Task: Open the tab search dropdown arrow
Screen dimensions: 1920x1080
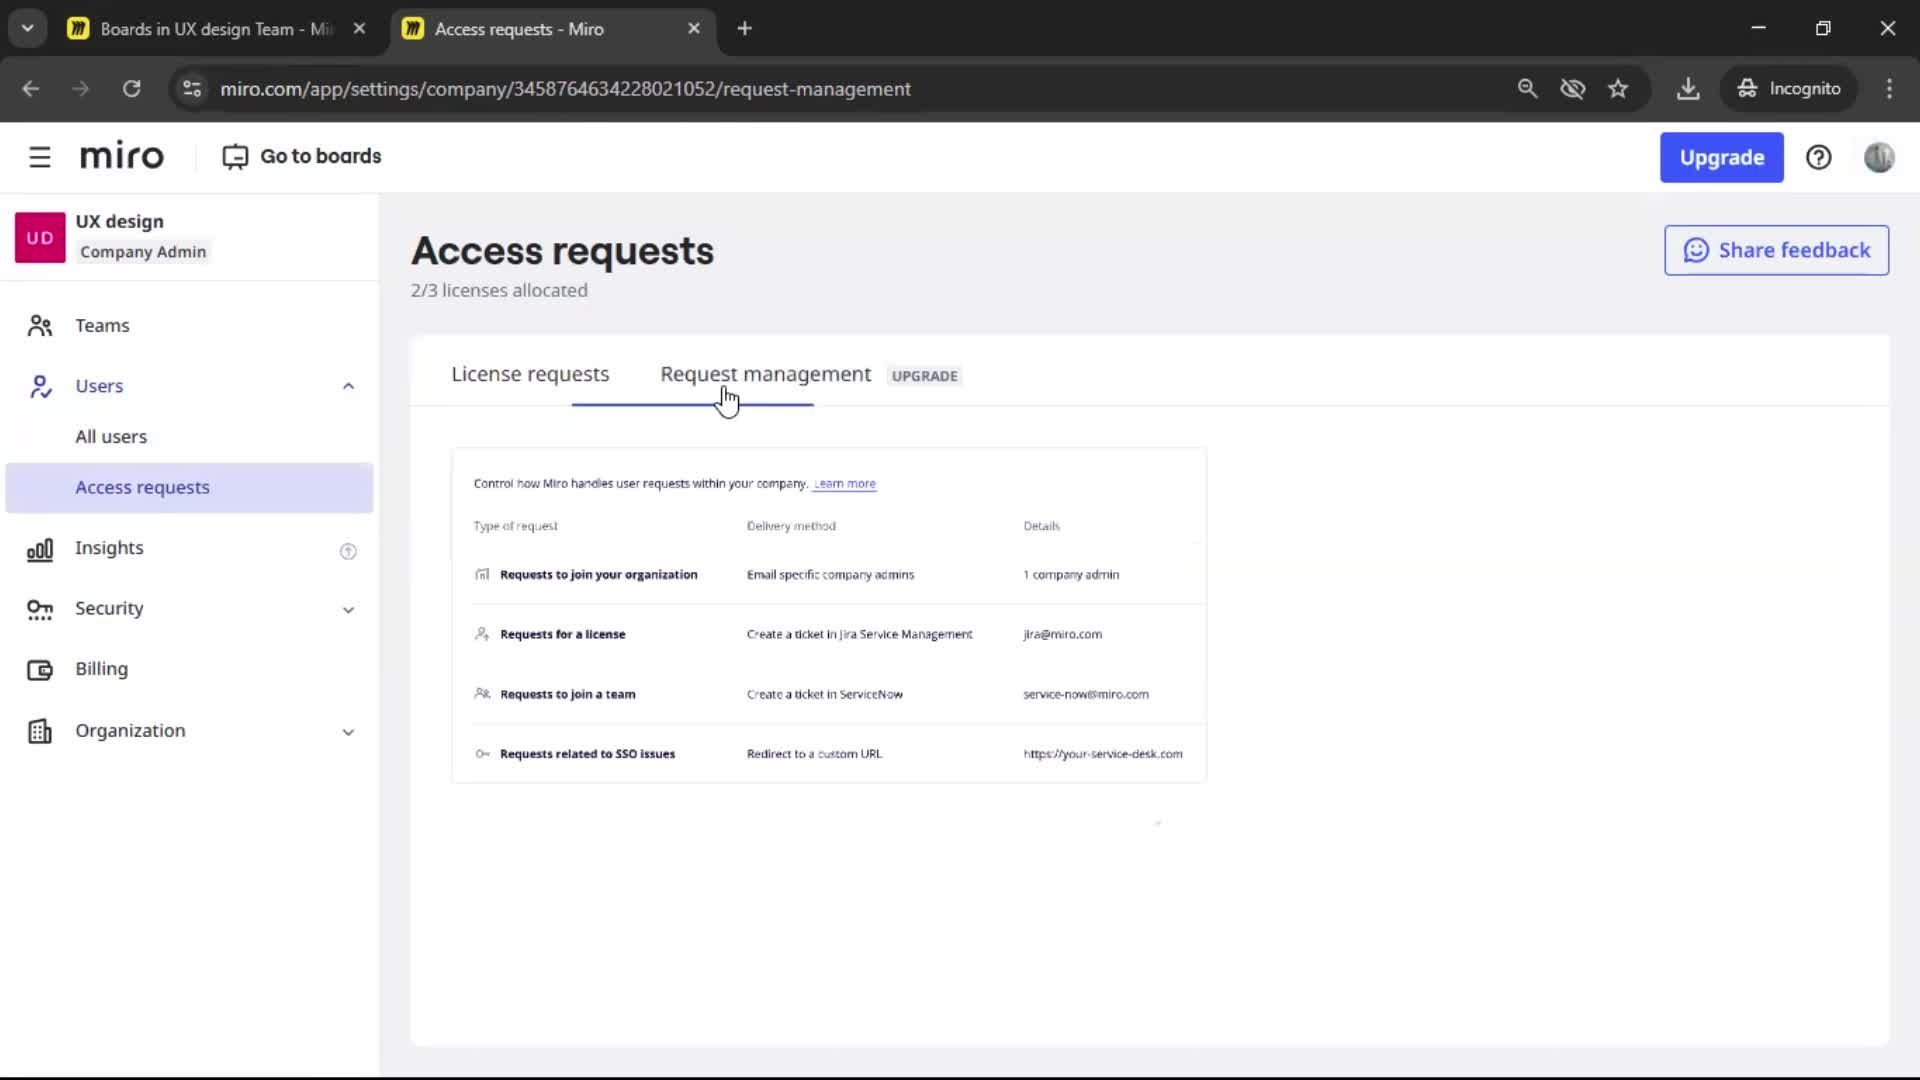Action: [x=28, y=29]
